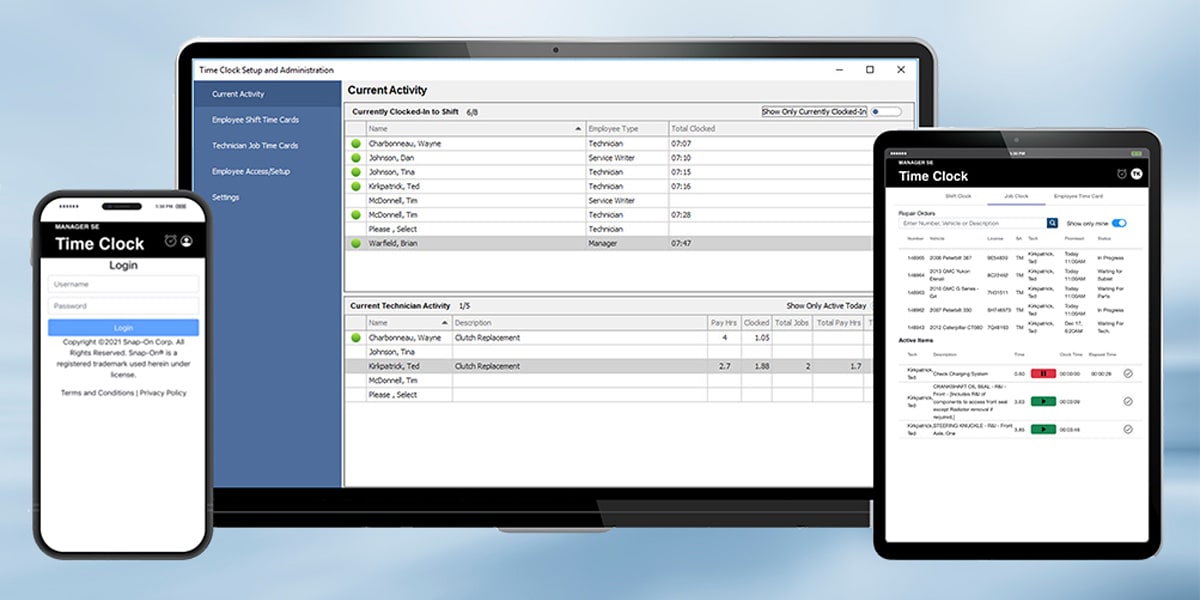Tap the alarm clock icon on the phone

click(x=171, y=241)
